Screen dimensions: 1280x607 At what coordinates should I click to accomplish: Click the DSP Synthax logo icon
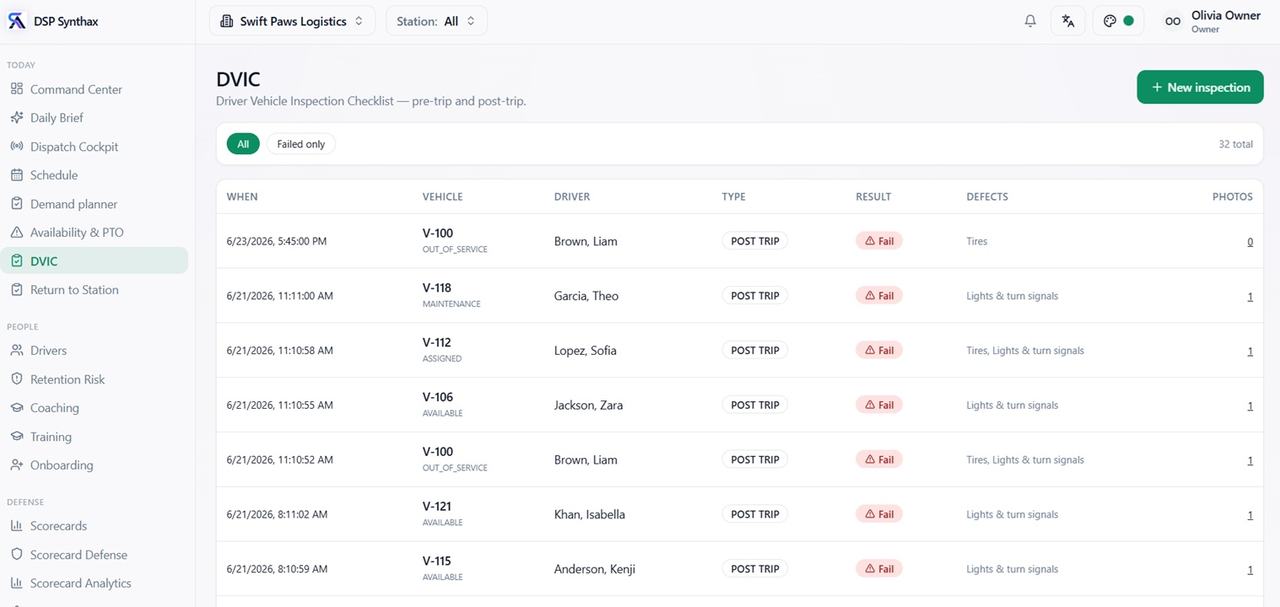(16, 21)
